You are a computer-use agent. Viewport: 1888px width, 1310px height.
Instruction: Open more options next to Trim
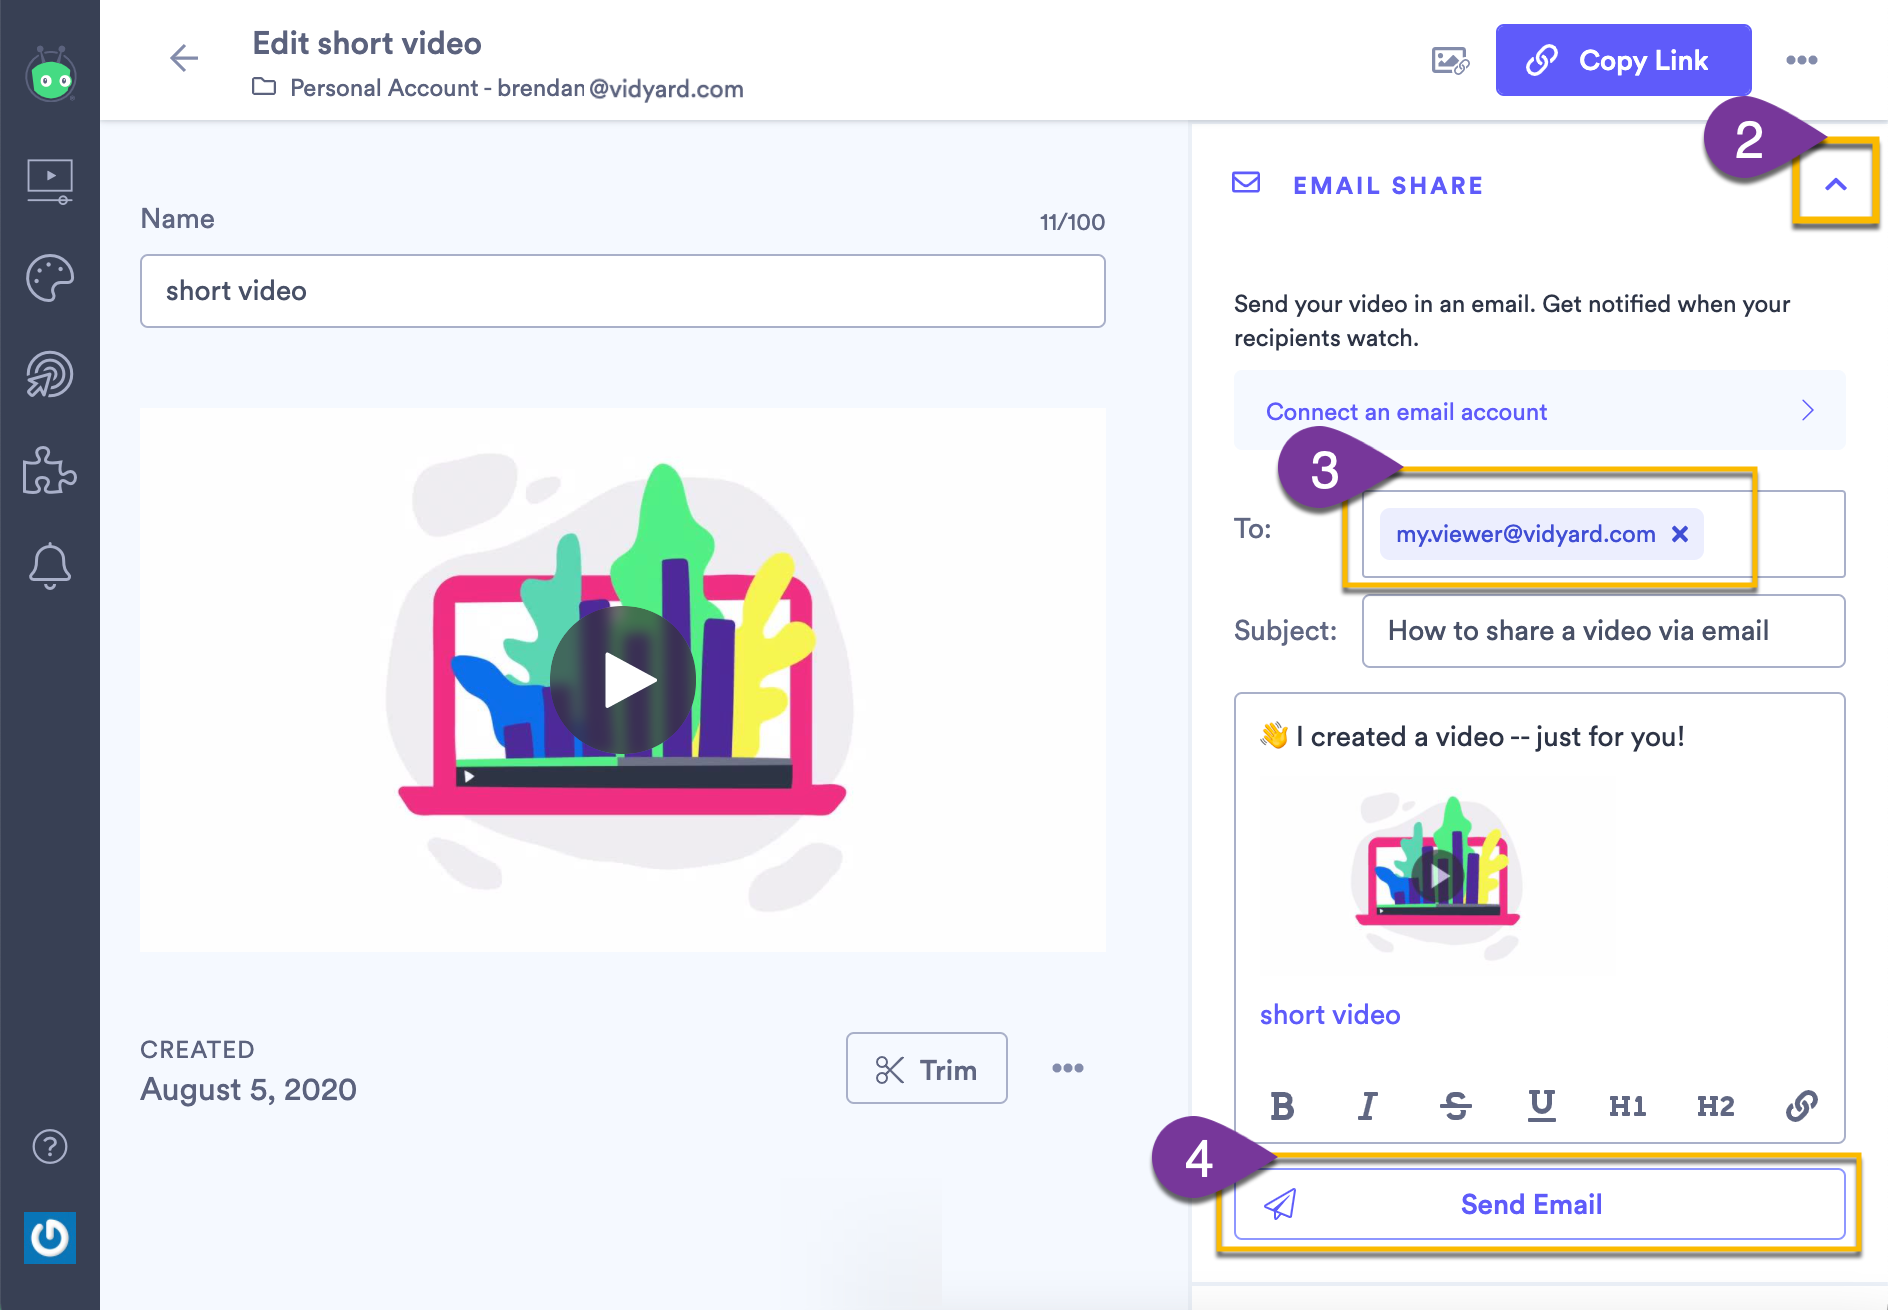pyautogui.click(x=1068, y=1068)
